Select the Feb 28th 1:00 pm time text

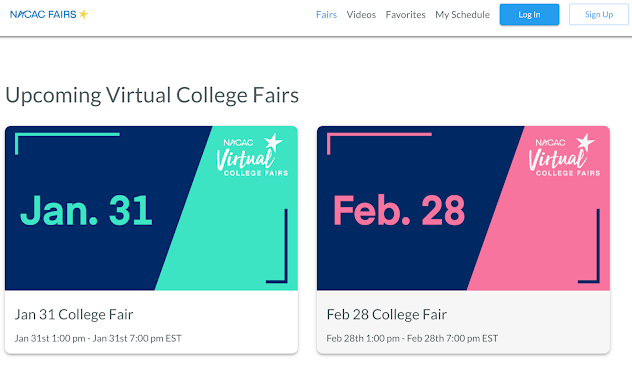[x=363, y=338]
